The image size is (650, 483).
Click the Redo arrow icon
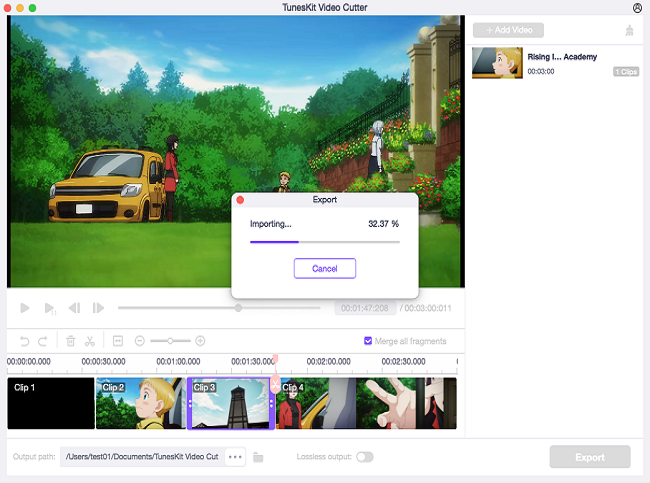[x=42, y=341]
